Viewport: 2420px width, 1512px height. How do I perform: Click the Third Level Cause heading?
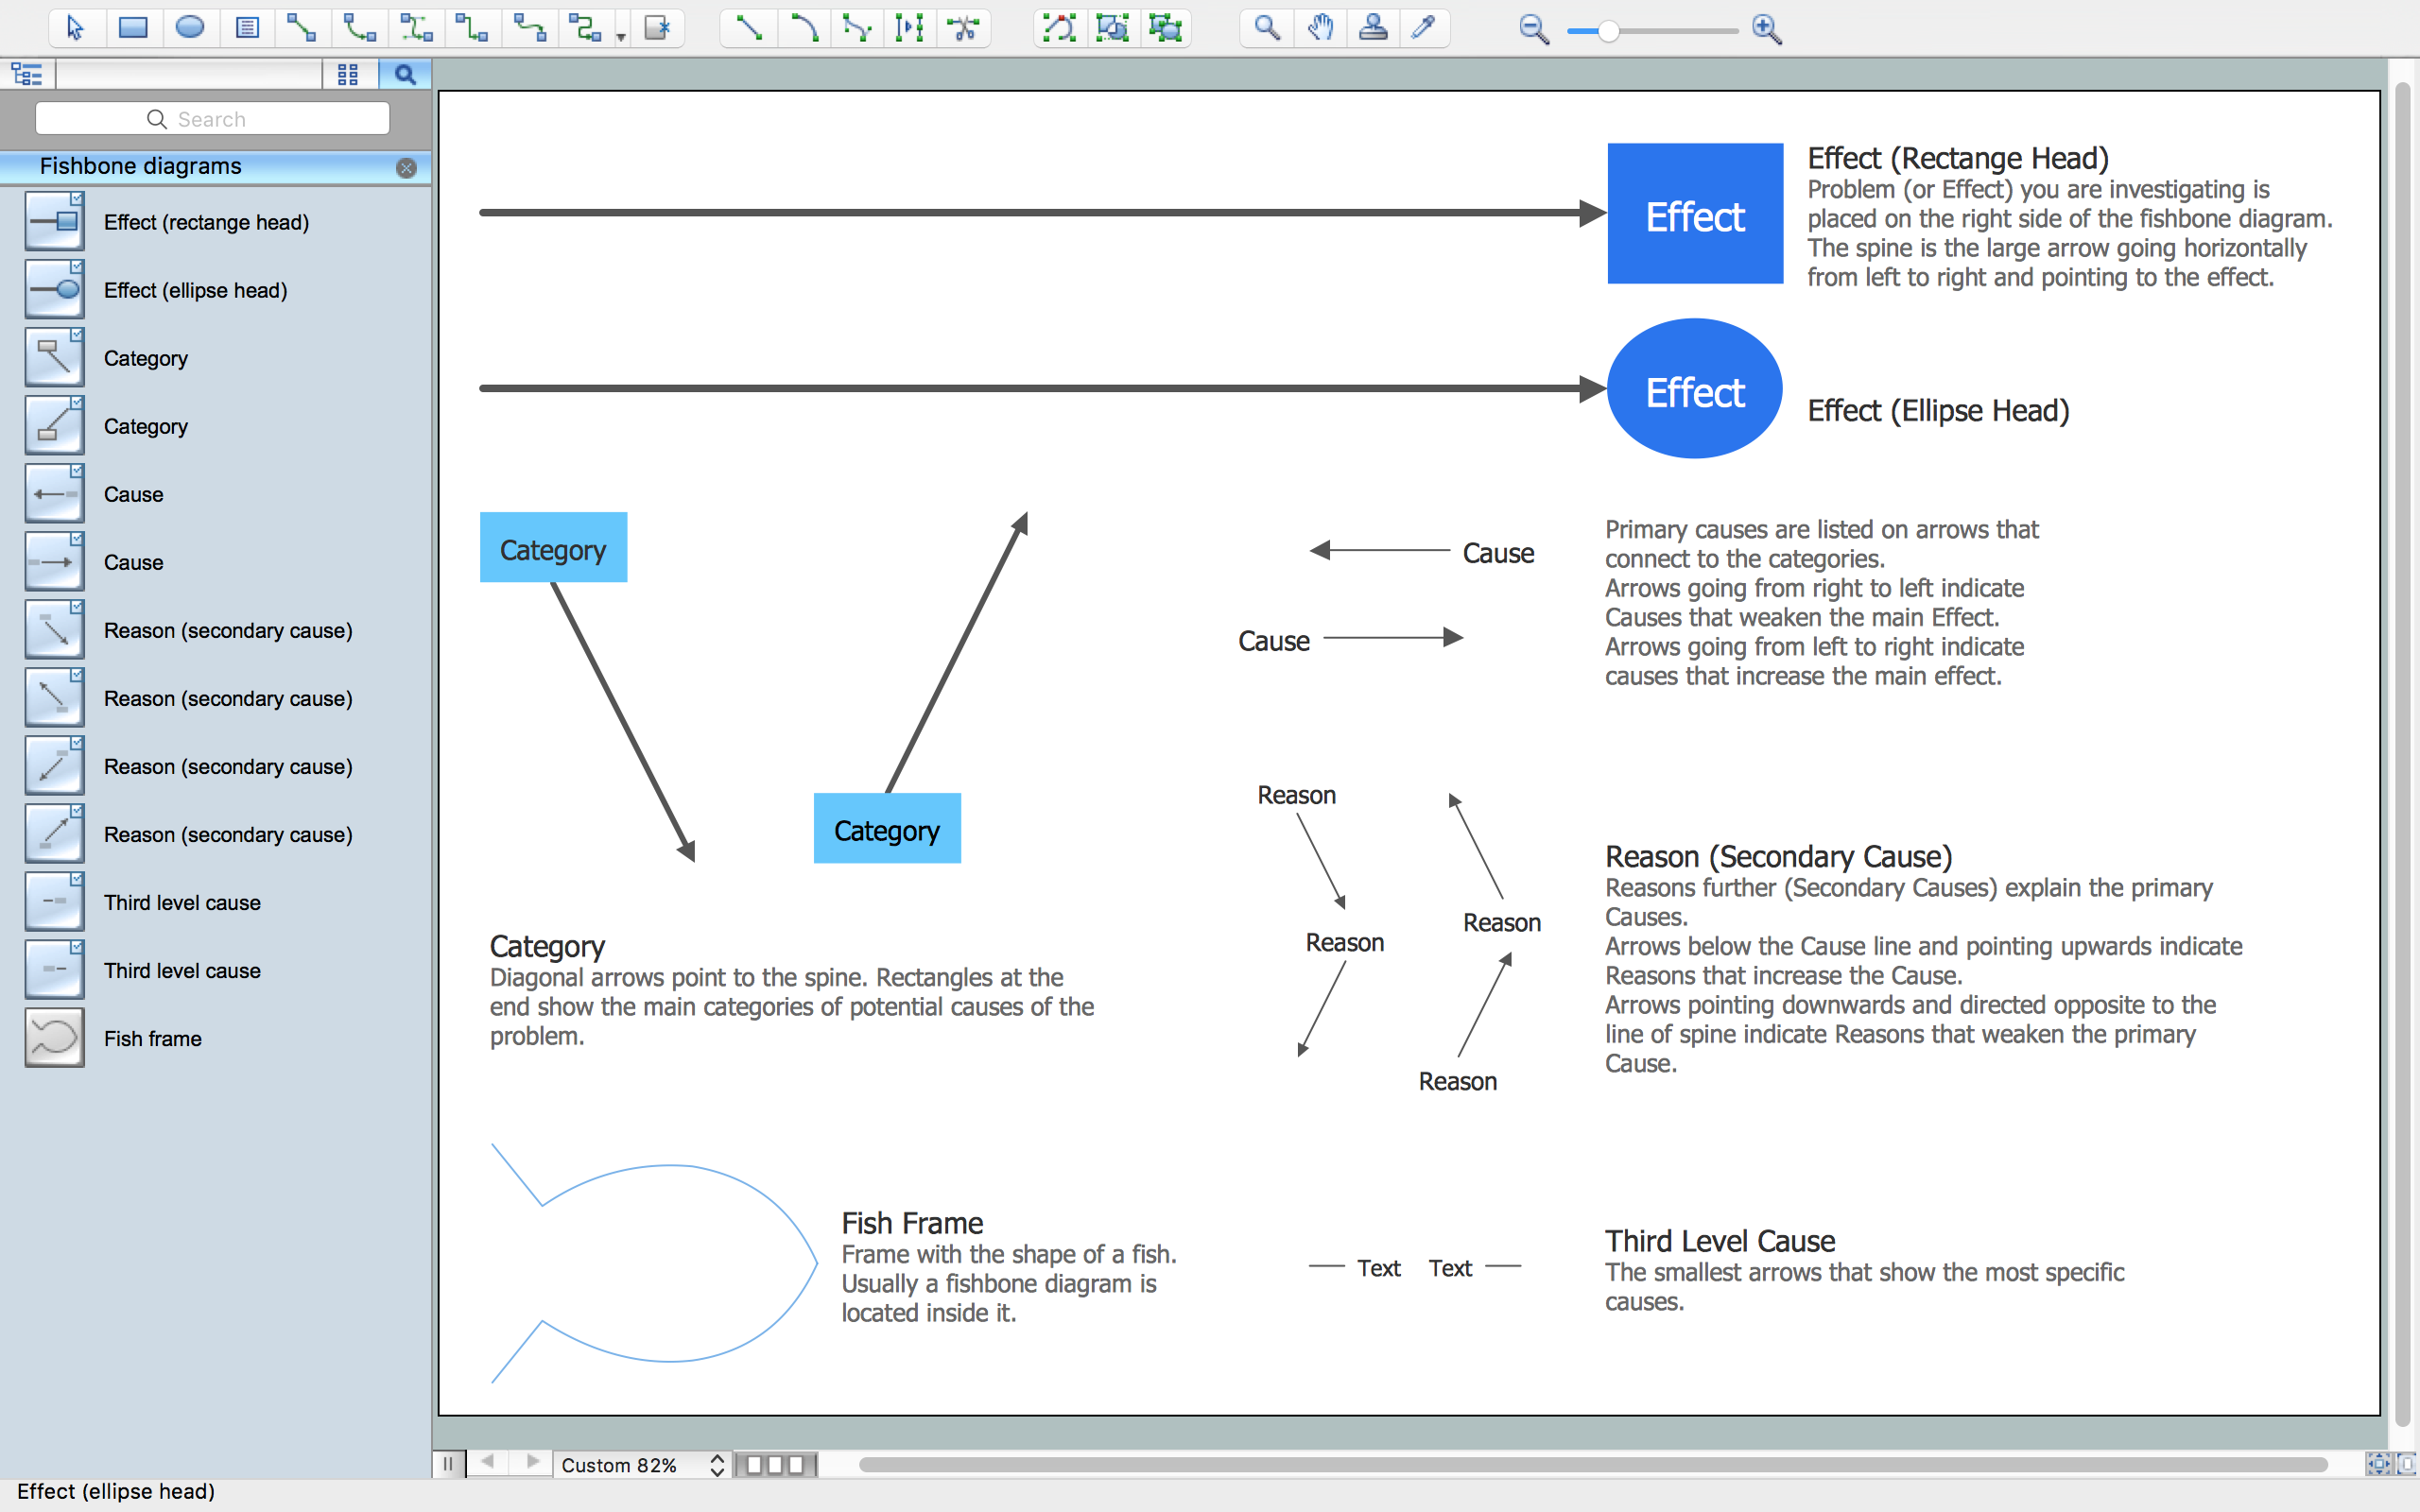(x=1720, y=1241)
